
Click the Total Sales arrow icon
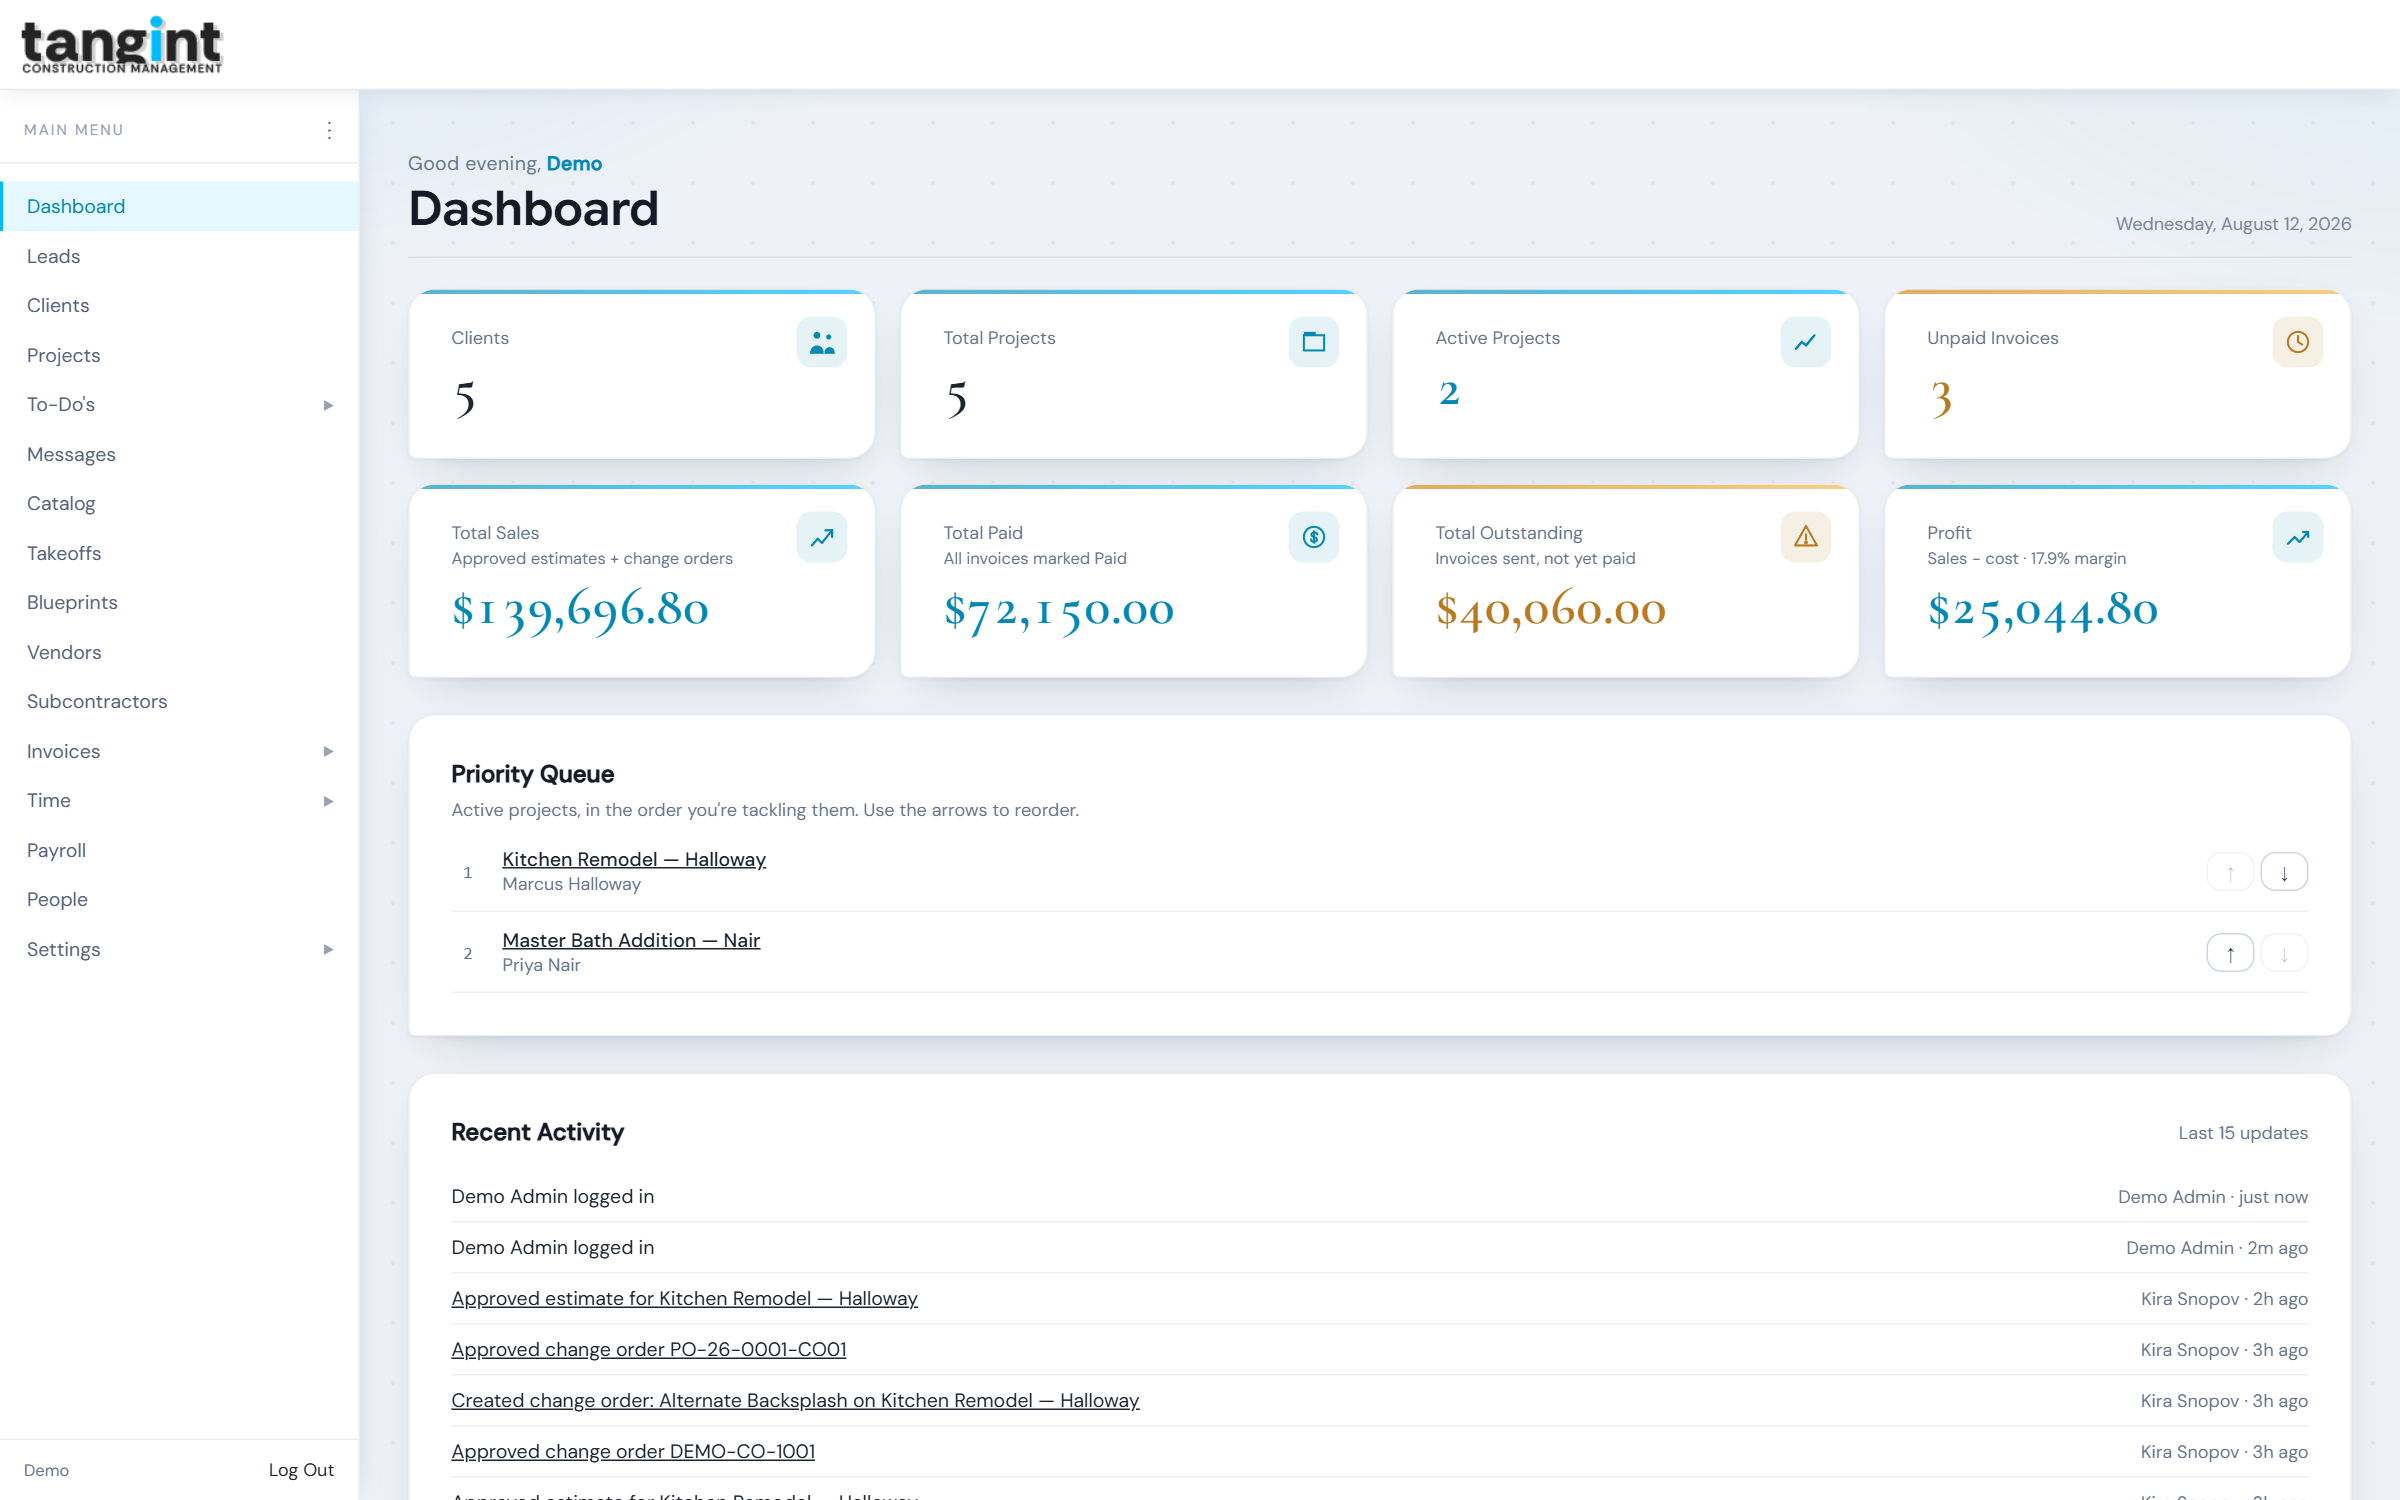[x=822, y=537]
